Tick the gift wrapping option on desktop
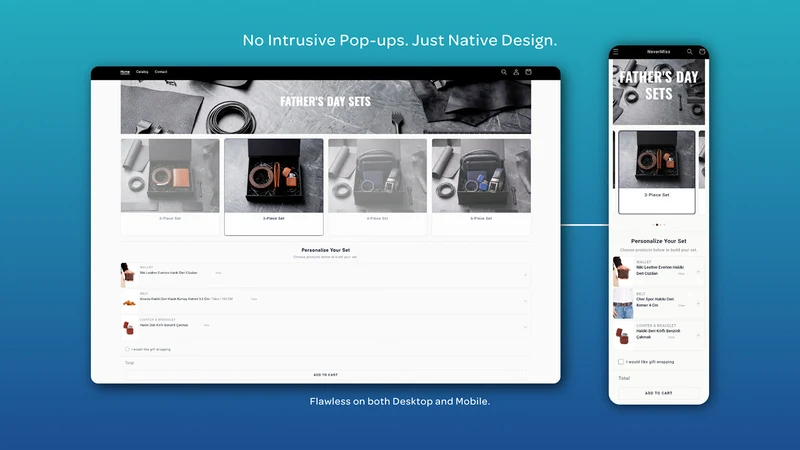The image size is (800, 450). pyautogui.click(x=127, y=349)
